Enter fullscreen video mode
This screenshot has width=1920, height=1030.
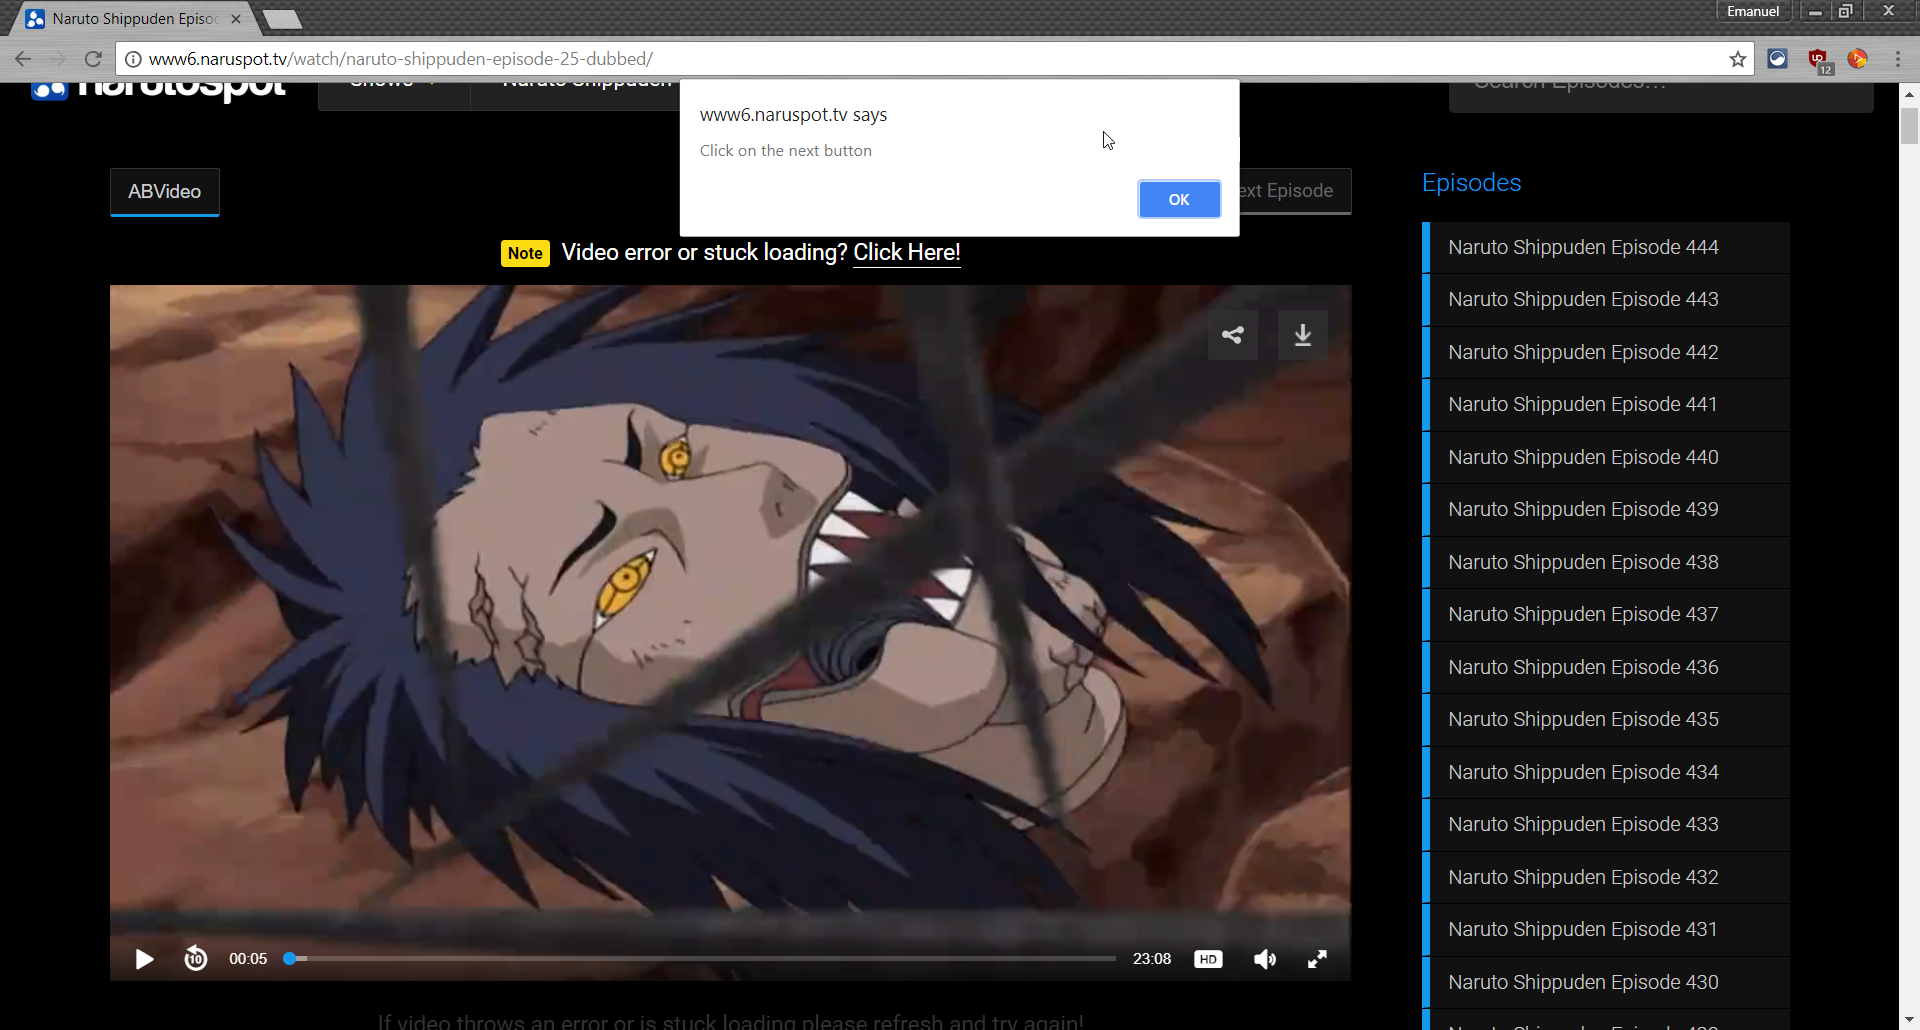pyautogui.click(x=1317, y=959)
